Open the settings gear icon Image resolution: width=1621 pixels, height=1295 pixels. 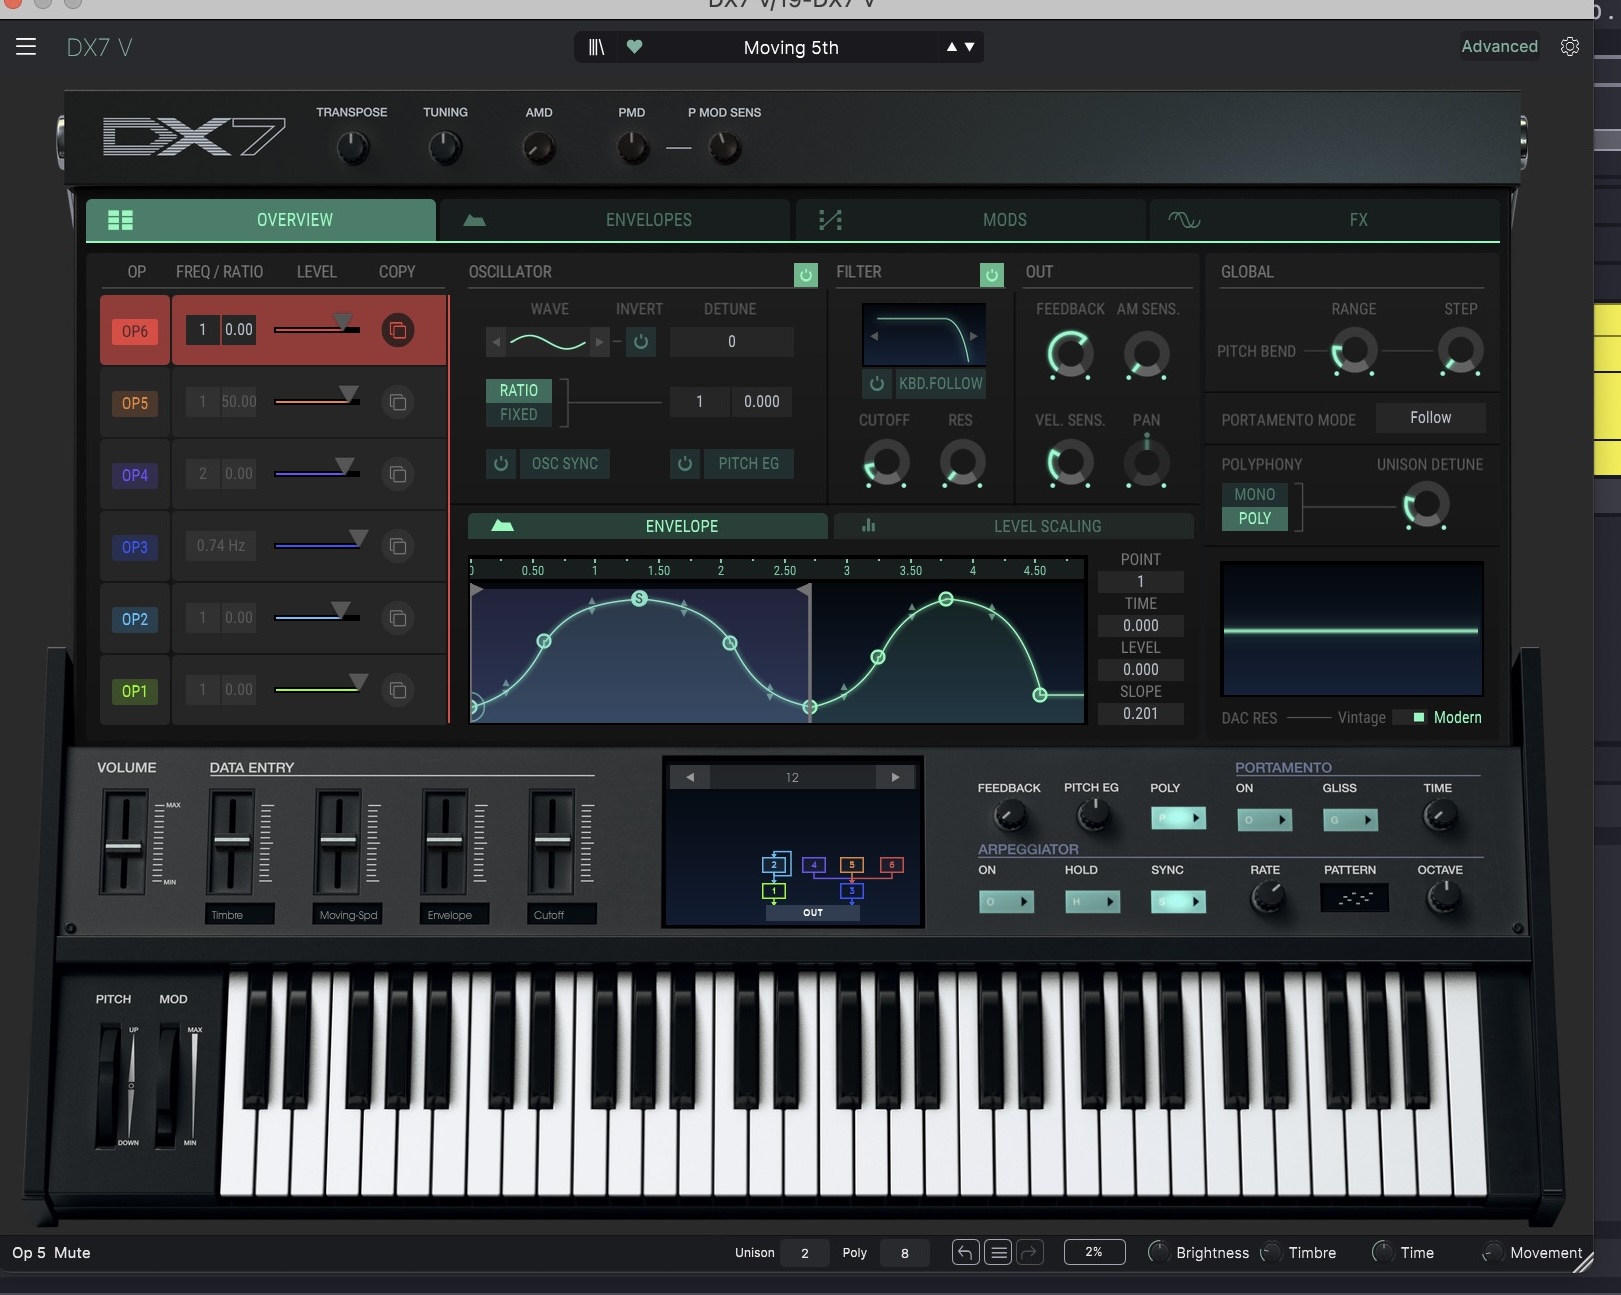(x=1570, y=47)
